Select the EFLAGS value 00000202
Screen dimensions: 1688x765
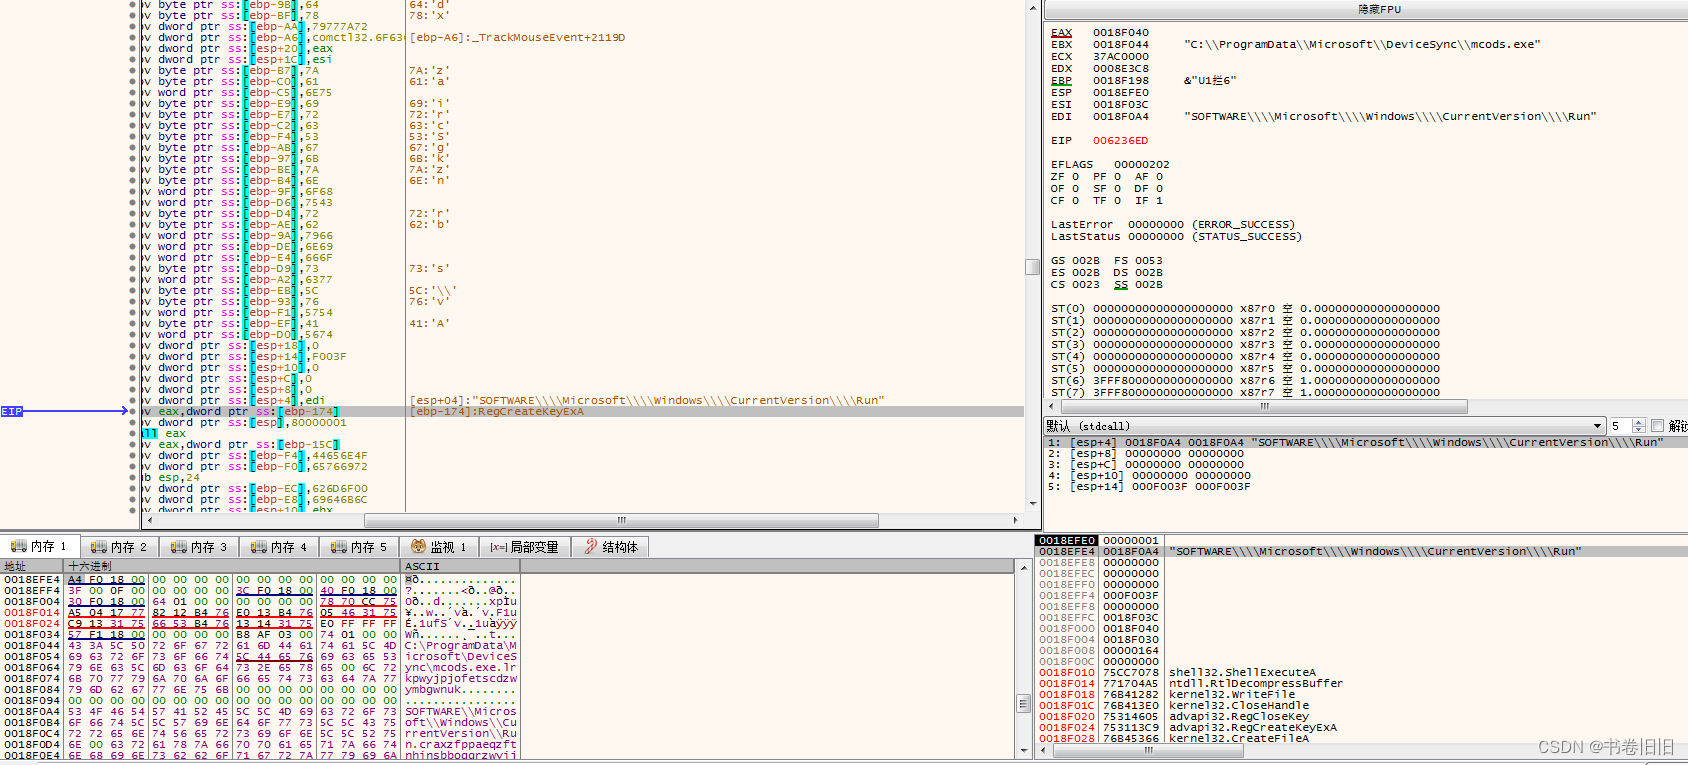(x=1141, y=165)
